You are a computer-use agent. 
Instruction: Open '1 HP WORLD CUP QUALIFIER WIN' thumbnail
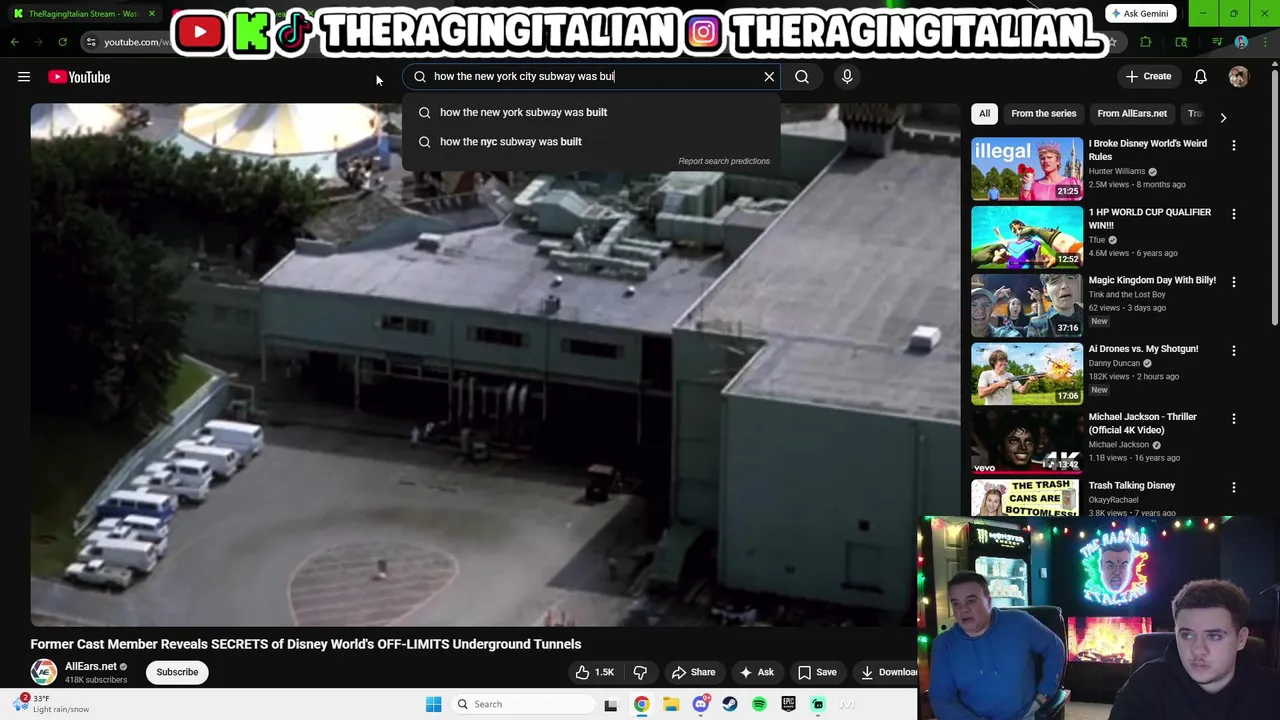[x=1027, y=237]
